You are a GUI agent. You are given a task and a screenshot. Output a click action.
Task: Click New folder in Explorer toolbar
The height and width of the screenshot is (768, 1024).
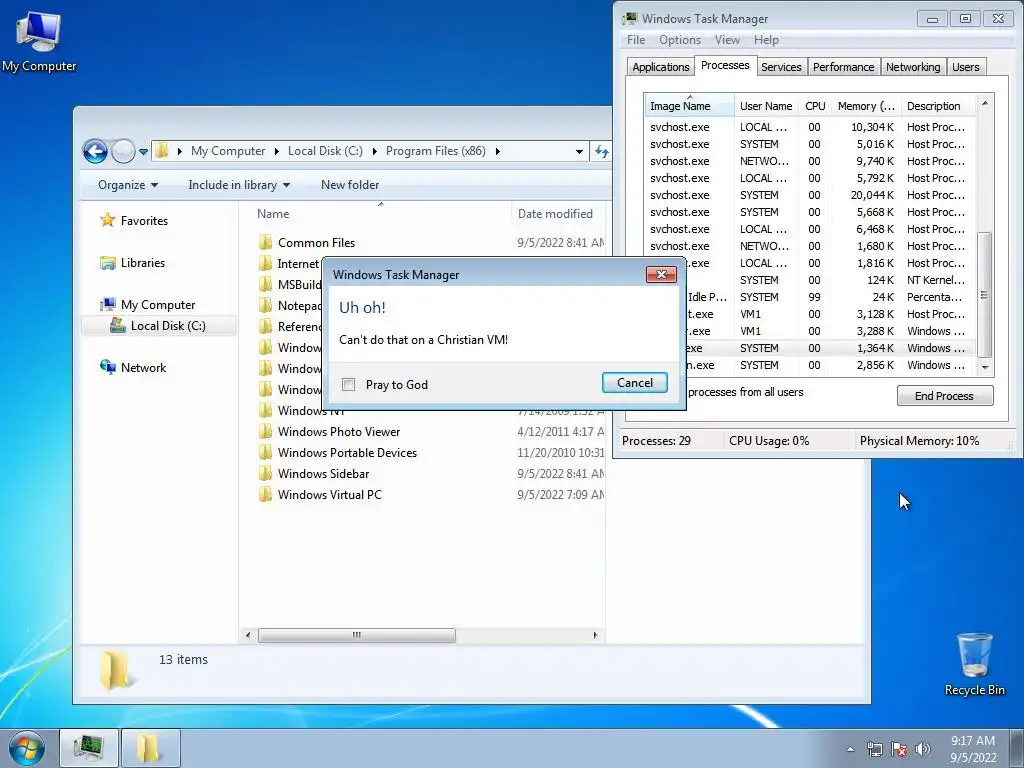click(350, 185)
